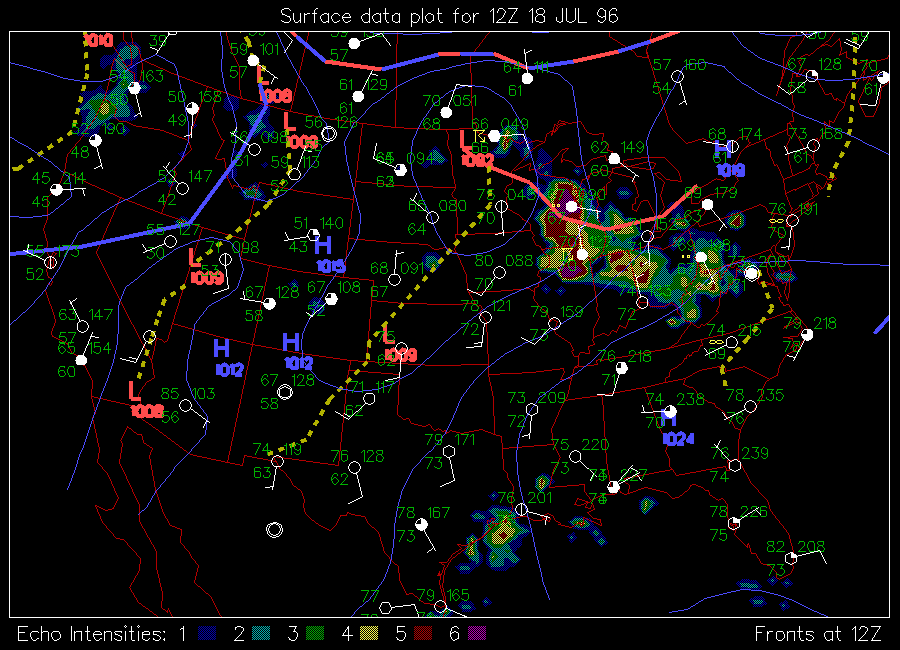Click echo intensity 2 legend swatch
Viewport: 900px width, 650px height.
(261, 634)
